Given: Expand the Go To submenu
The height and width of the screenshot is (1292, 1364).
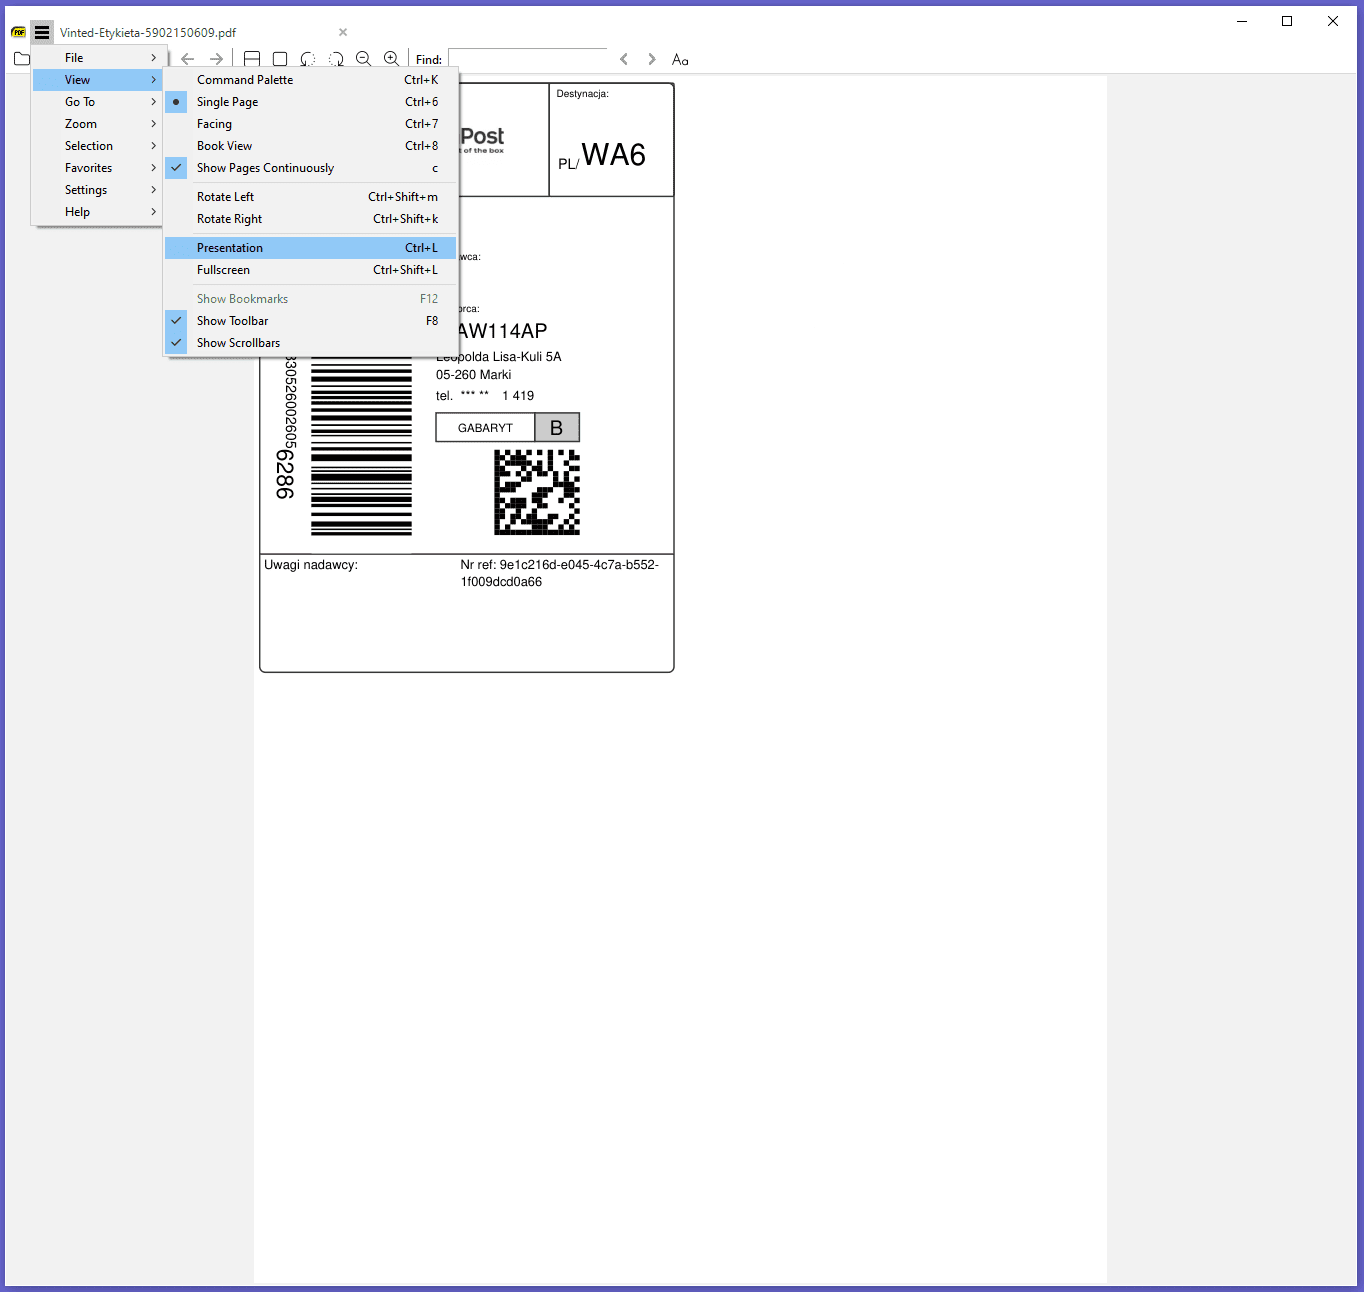Looking at the screenshot, I should click(x=97, y=102).
